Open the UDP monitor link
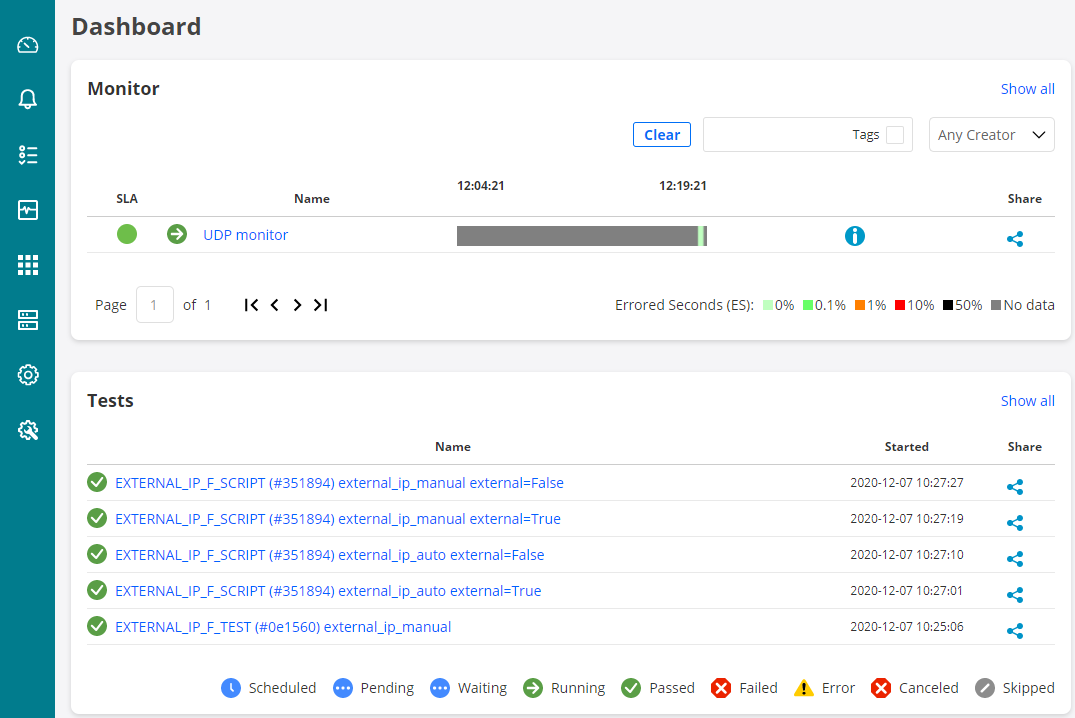 pos(245,235)
